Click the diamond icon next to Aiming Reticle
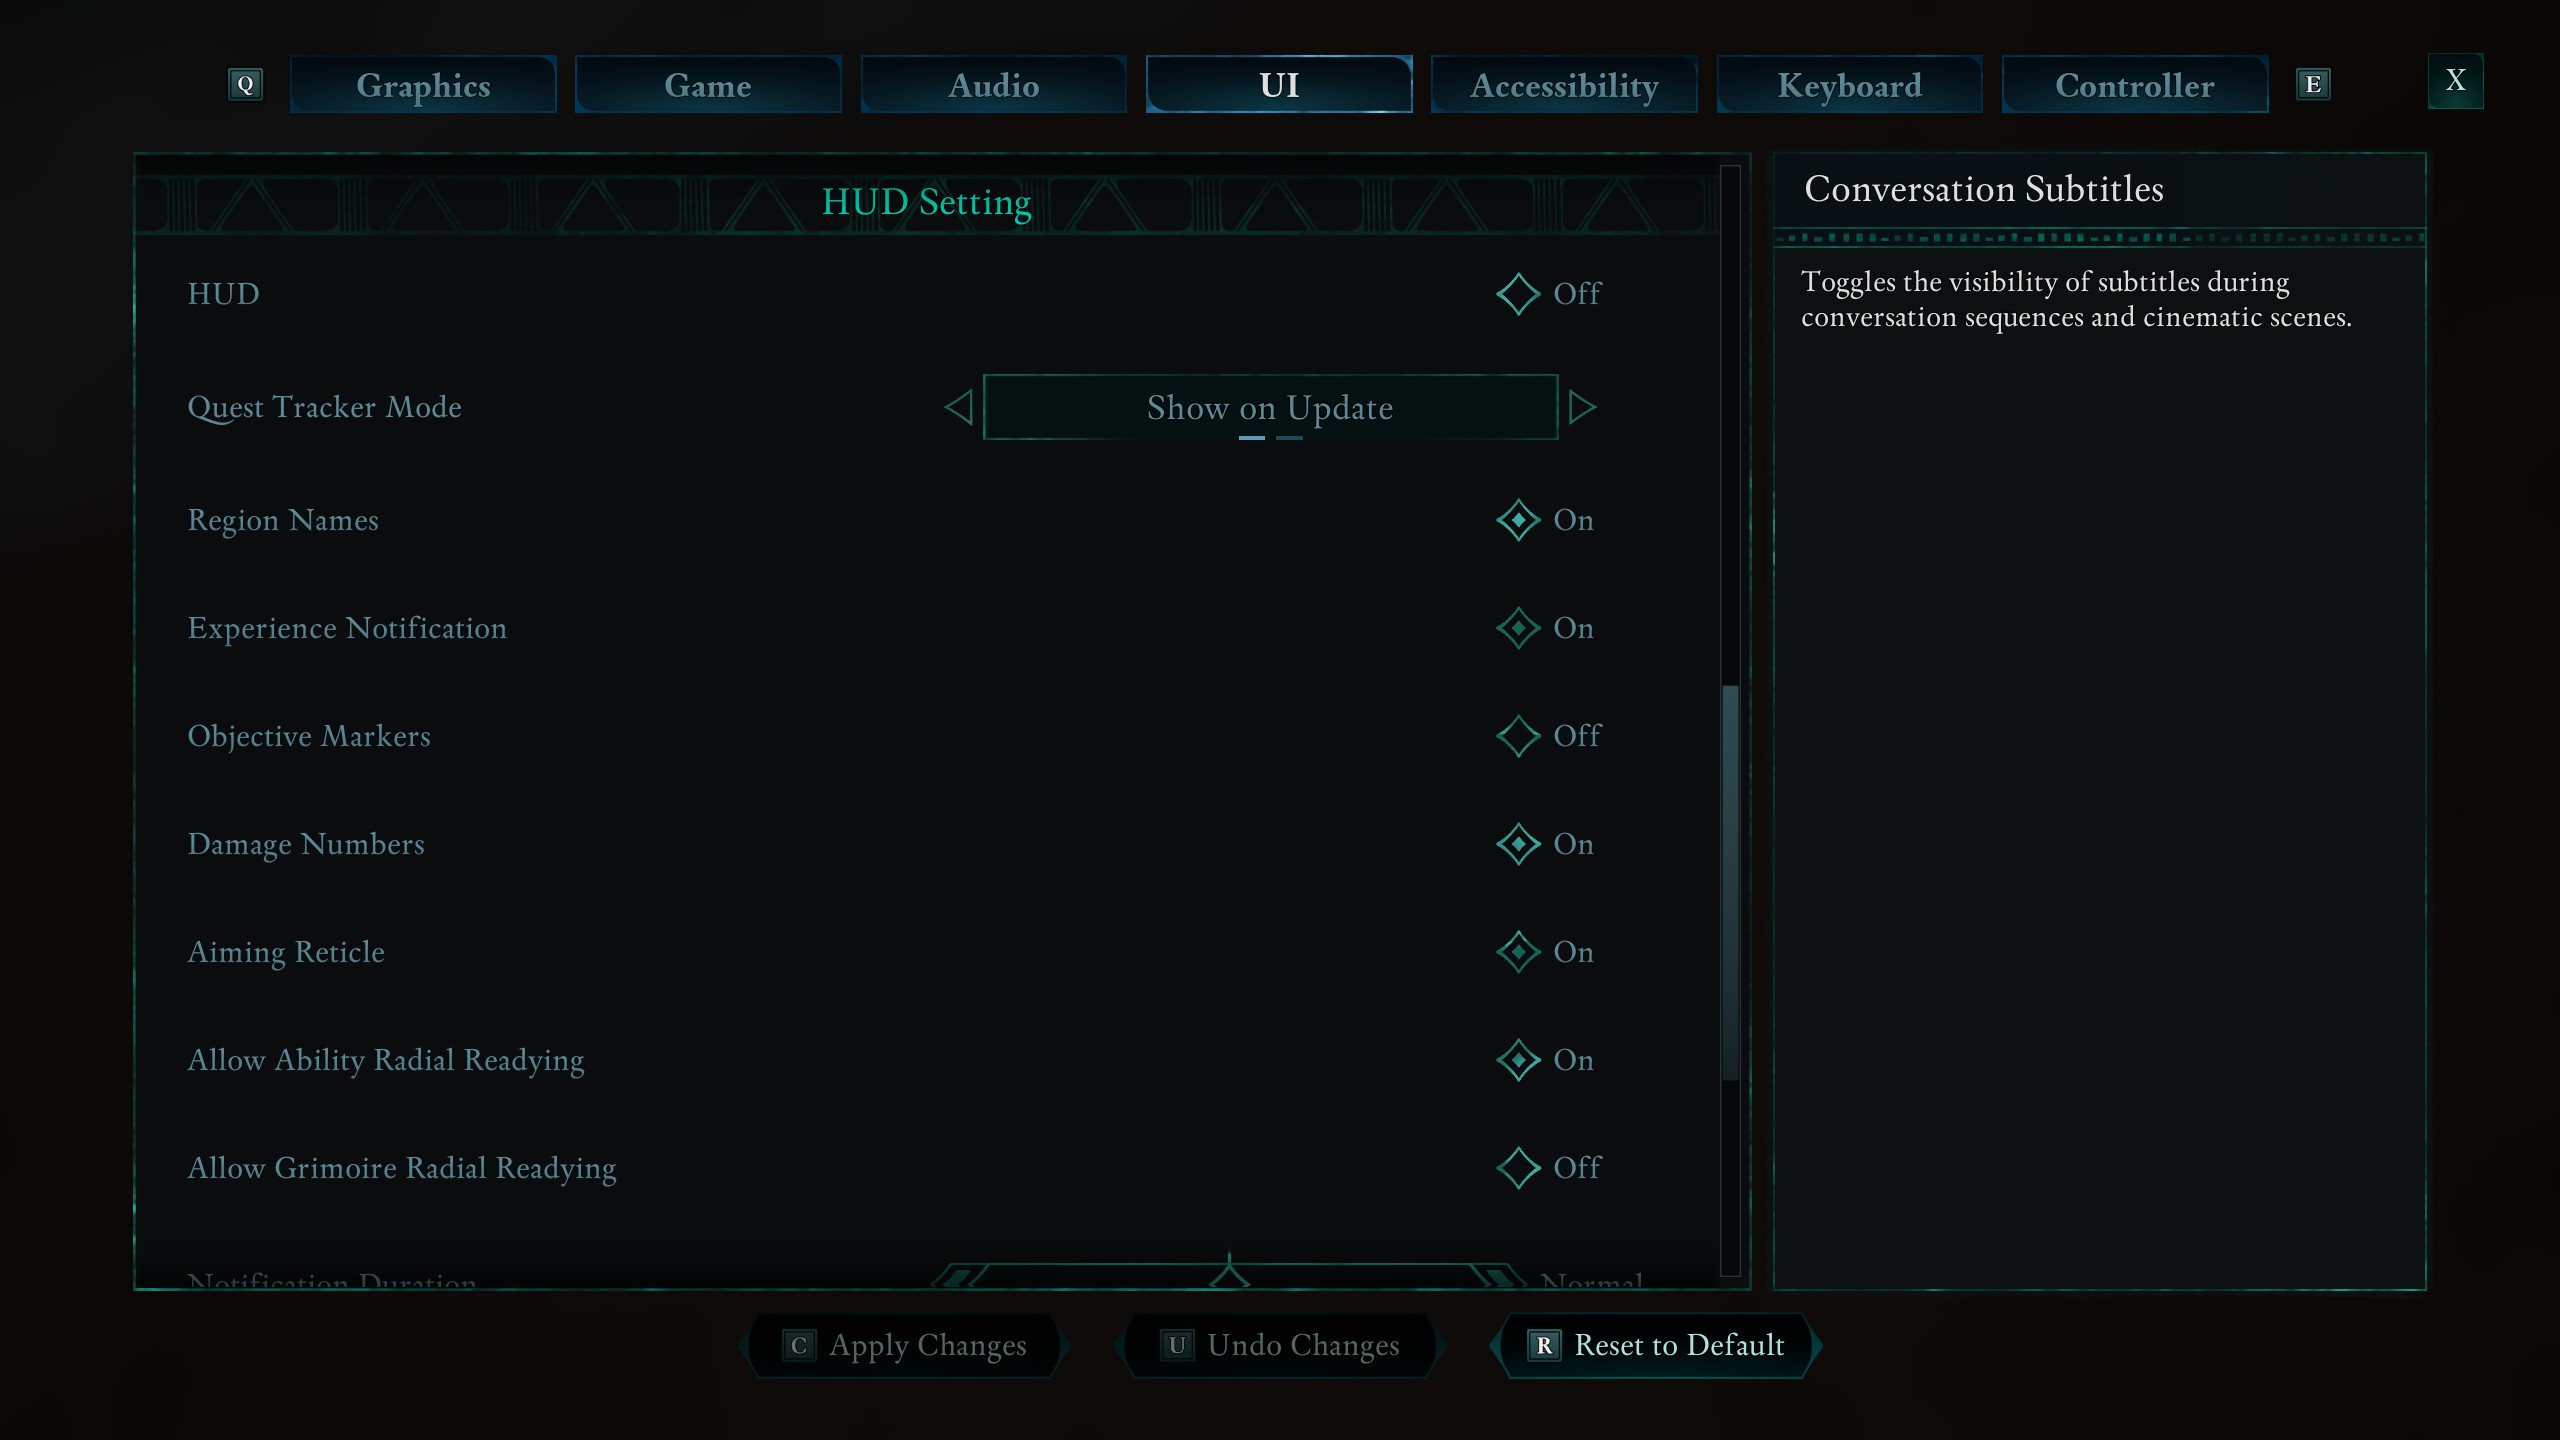 pyautogui.click(x=1517, y=951)
